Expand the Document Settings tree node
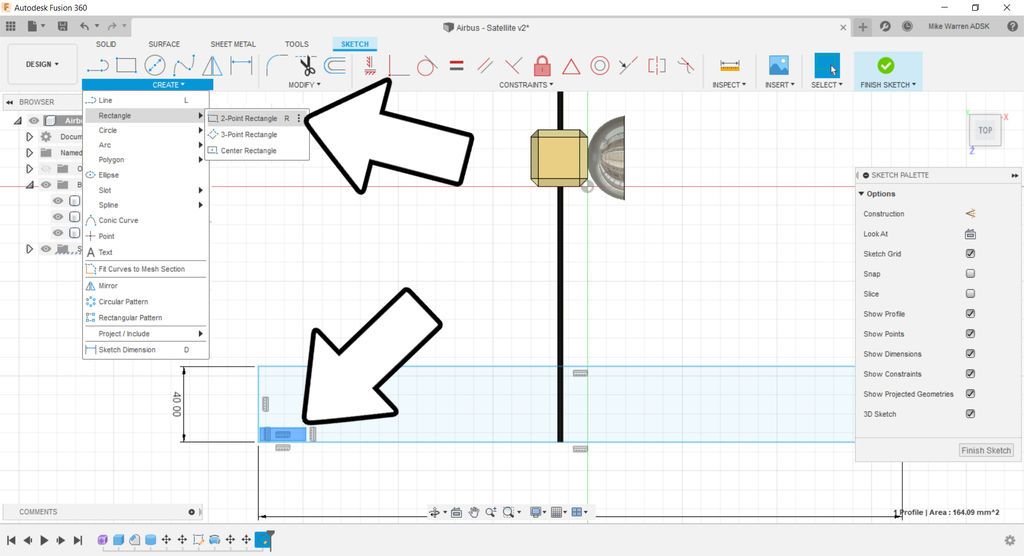The width and height of the screenshot is (1024, 556). (29, 137)
